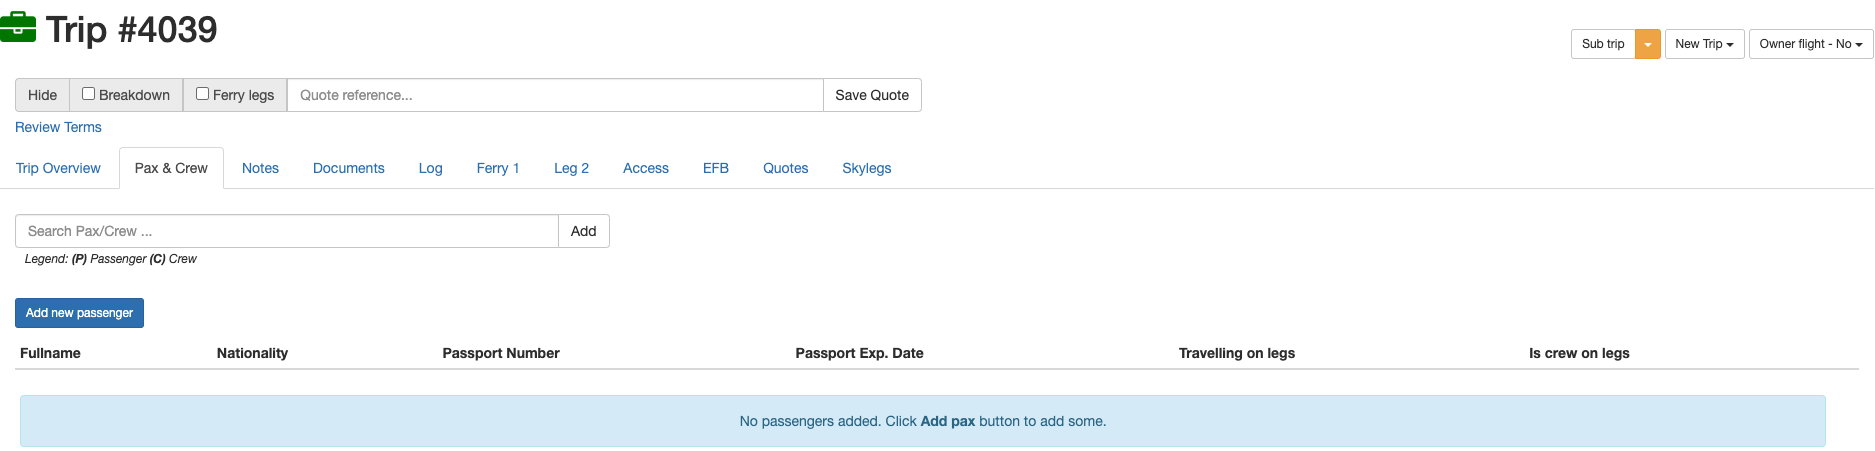The image size is (1875, 451).
Task: Click the Add new passenger button
Action: 79,313
